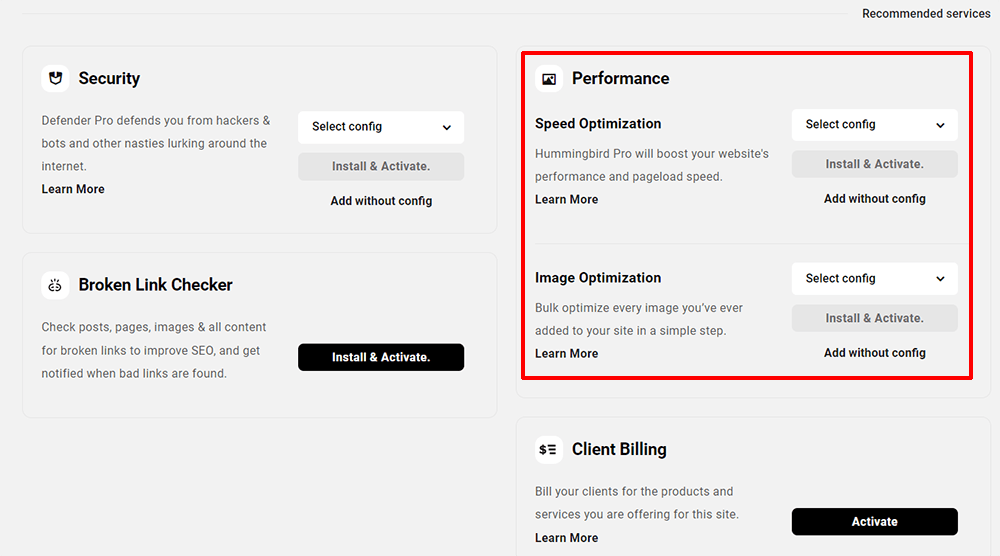Open Learn More under Speed Optimization
Screen dimensions: 1000x556
click(566, 200)
